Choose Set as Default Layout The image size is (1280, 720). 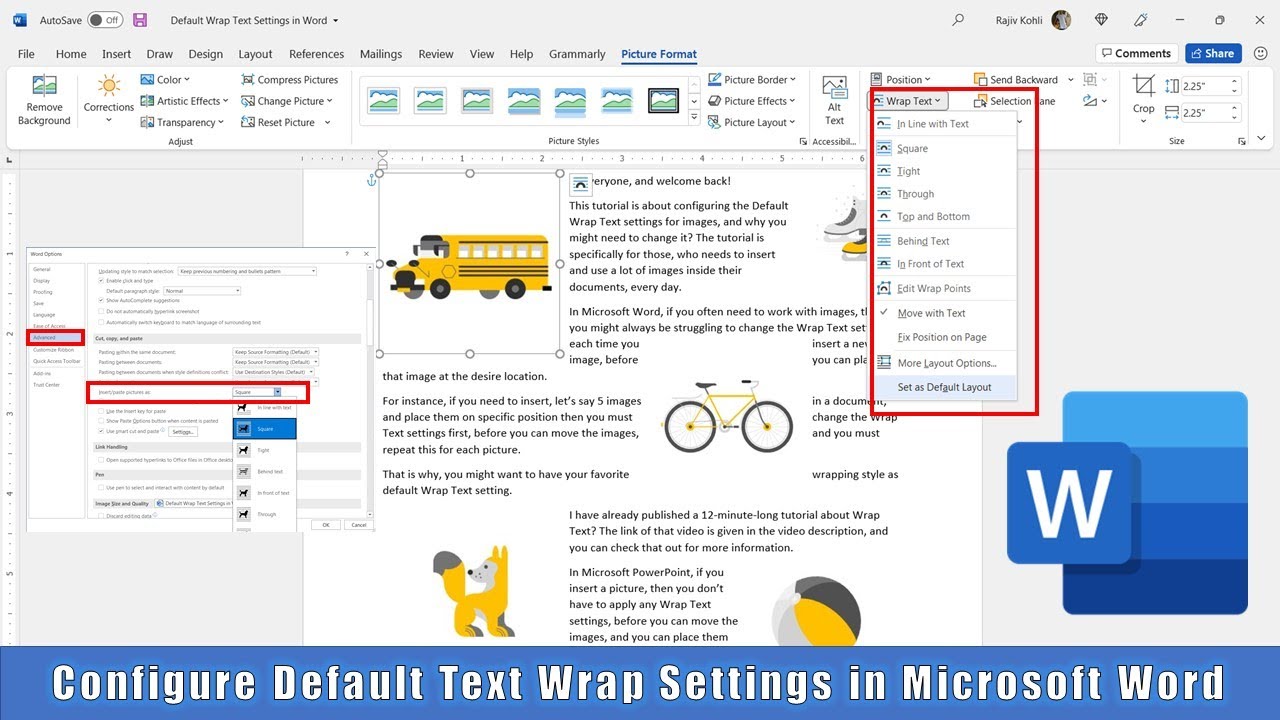(945, 387)
